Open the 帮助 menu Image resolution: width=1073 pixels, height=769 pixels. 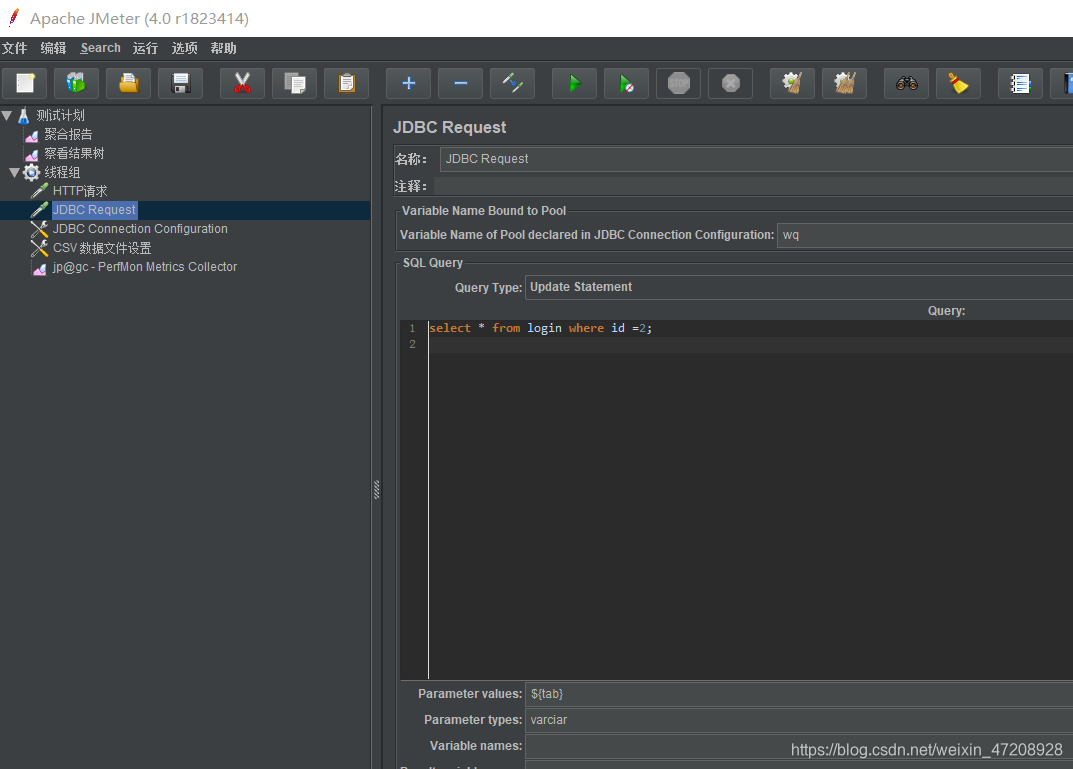tap(224, 48)
